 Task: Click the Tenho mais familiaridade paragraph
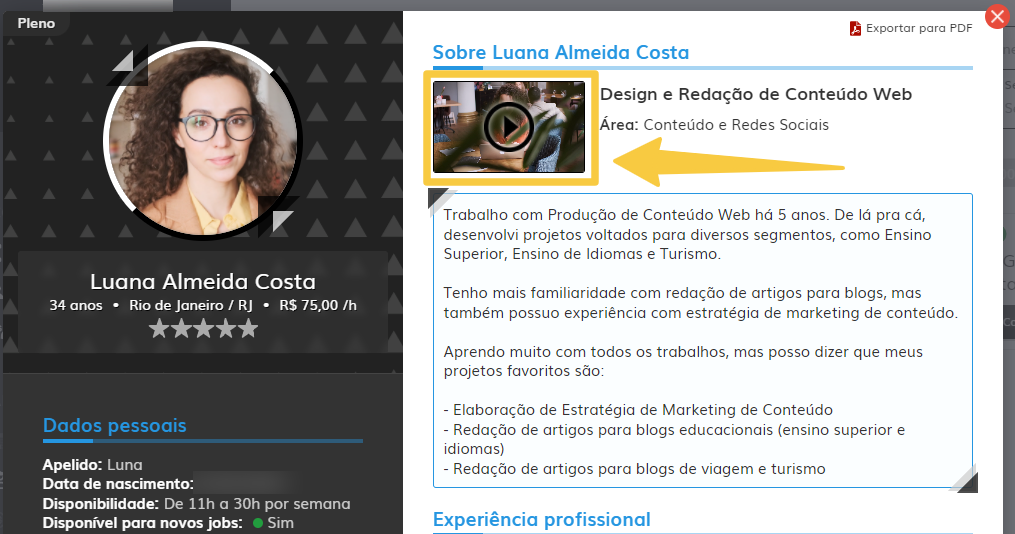[700, 303]
